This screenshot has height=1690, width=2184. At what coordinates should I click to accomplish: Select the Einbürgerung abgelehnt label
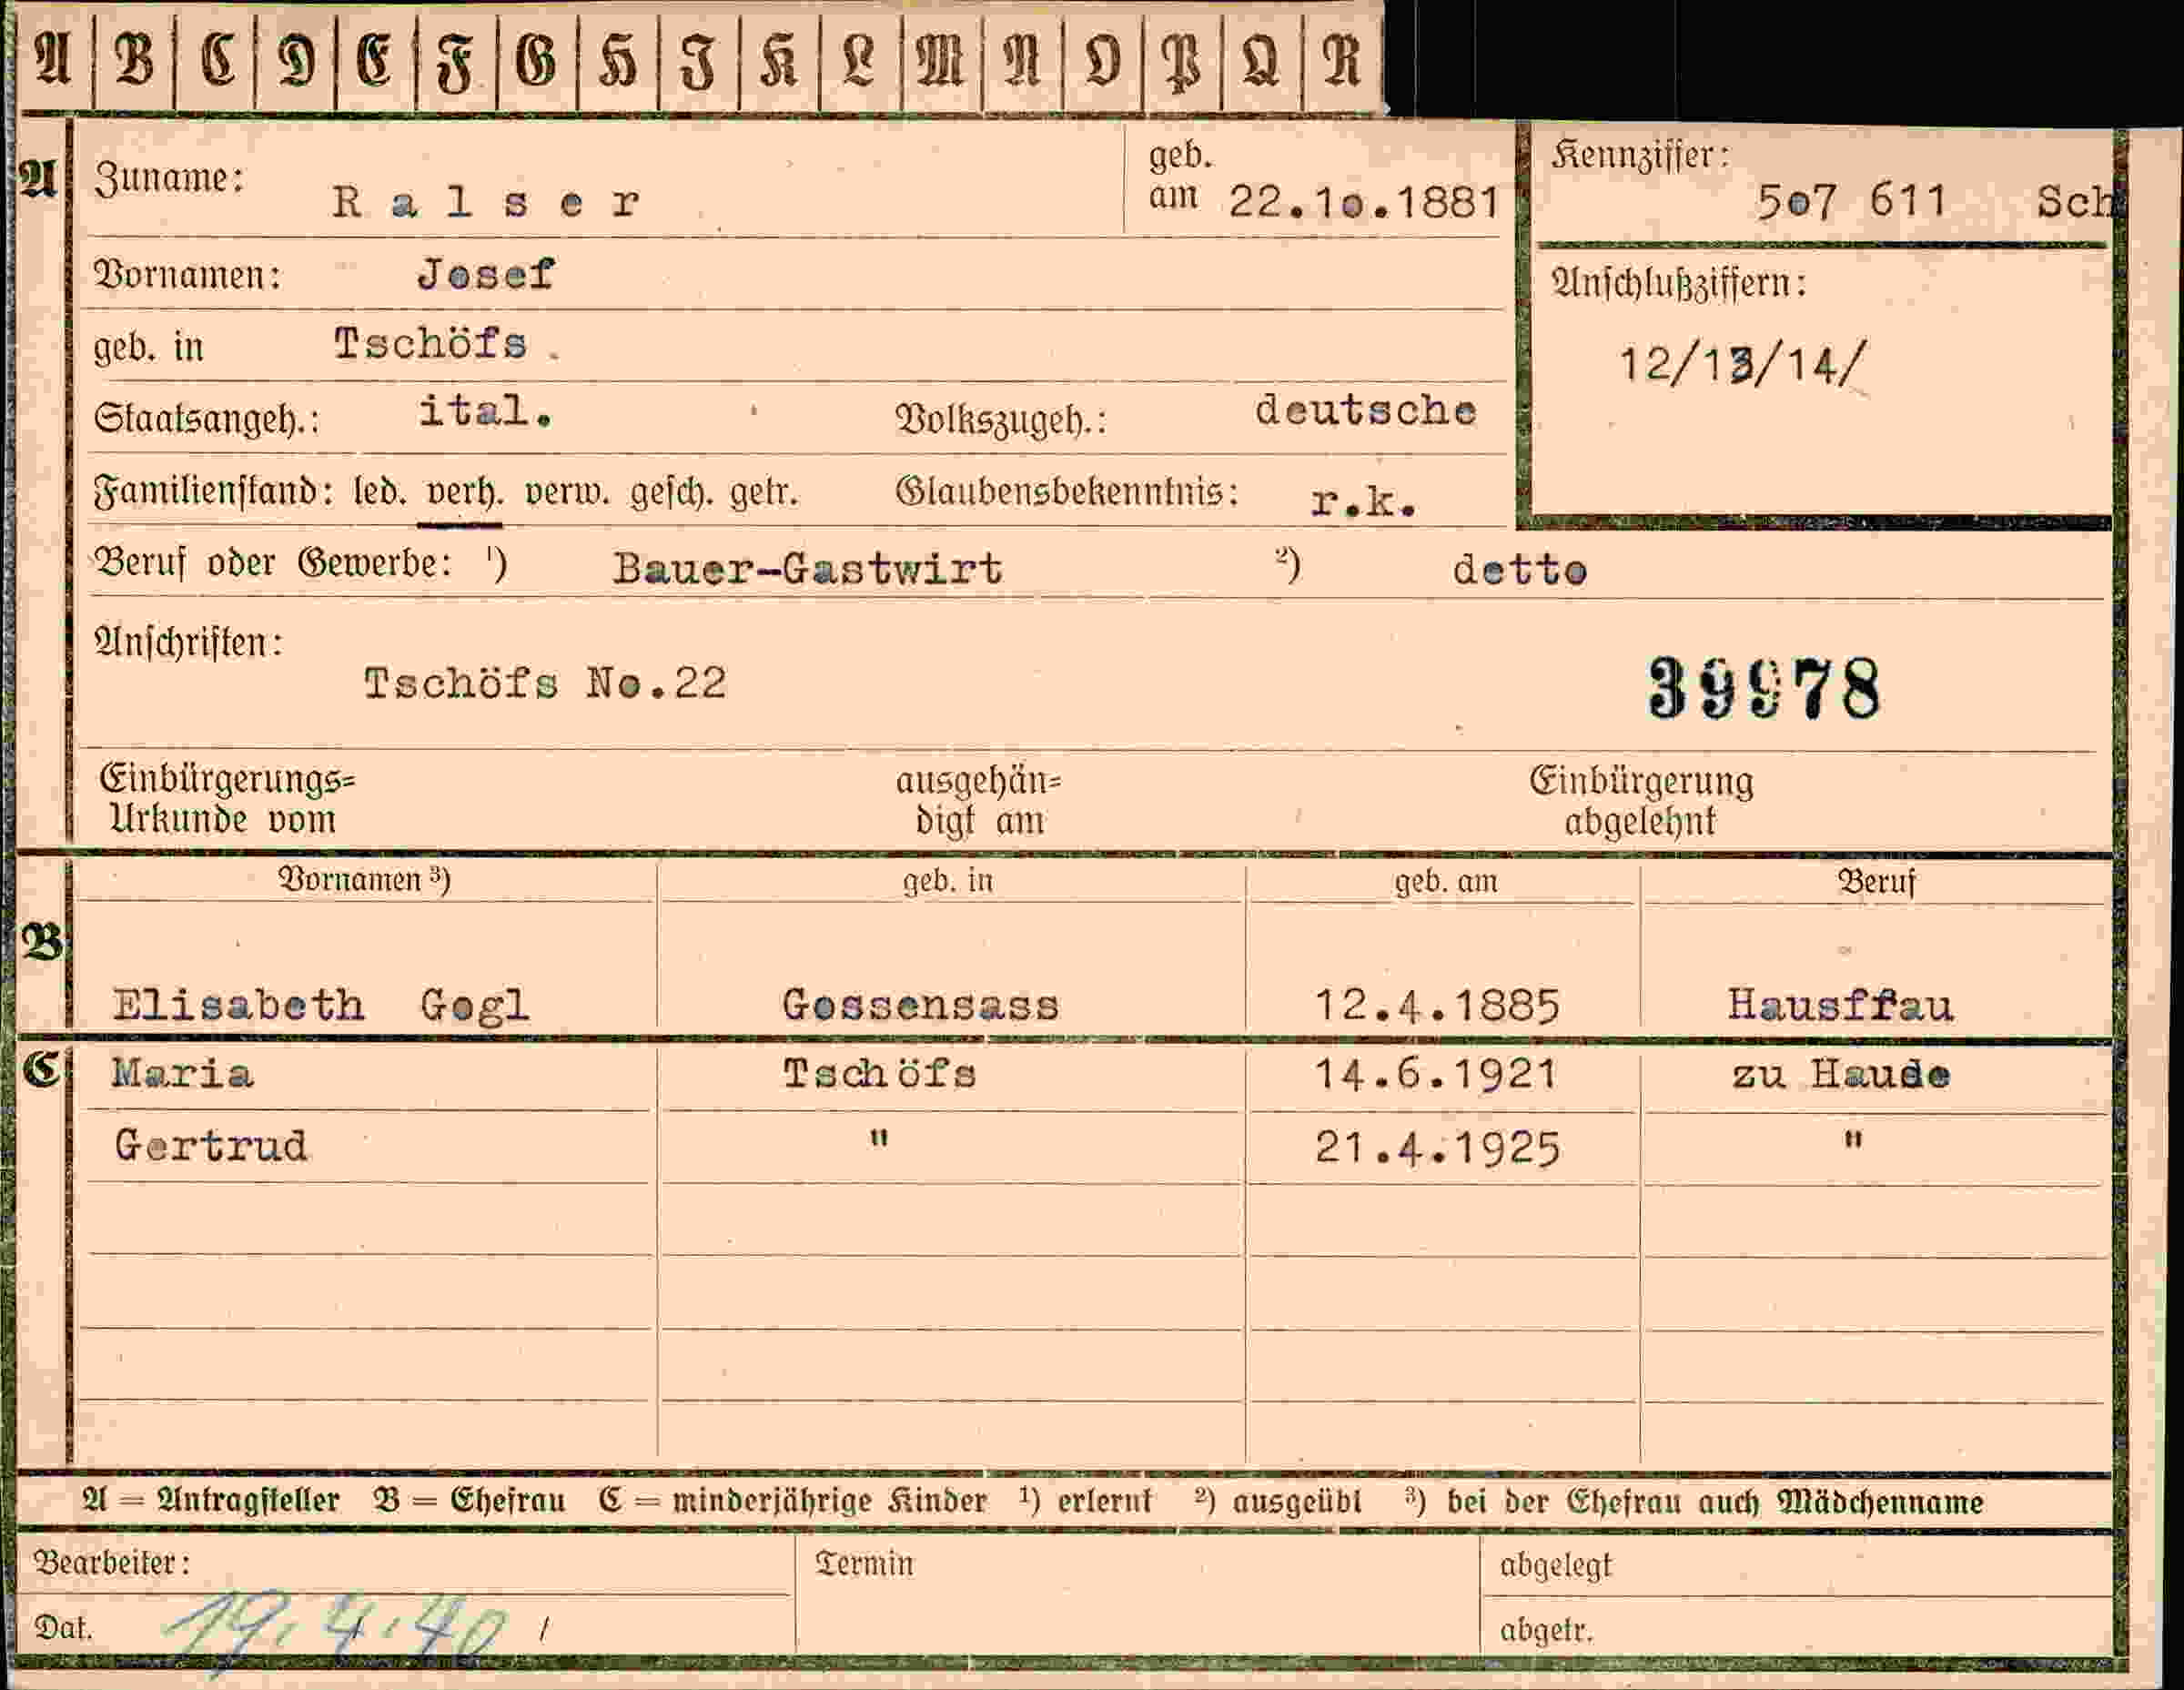(1641, 801)
